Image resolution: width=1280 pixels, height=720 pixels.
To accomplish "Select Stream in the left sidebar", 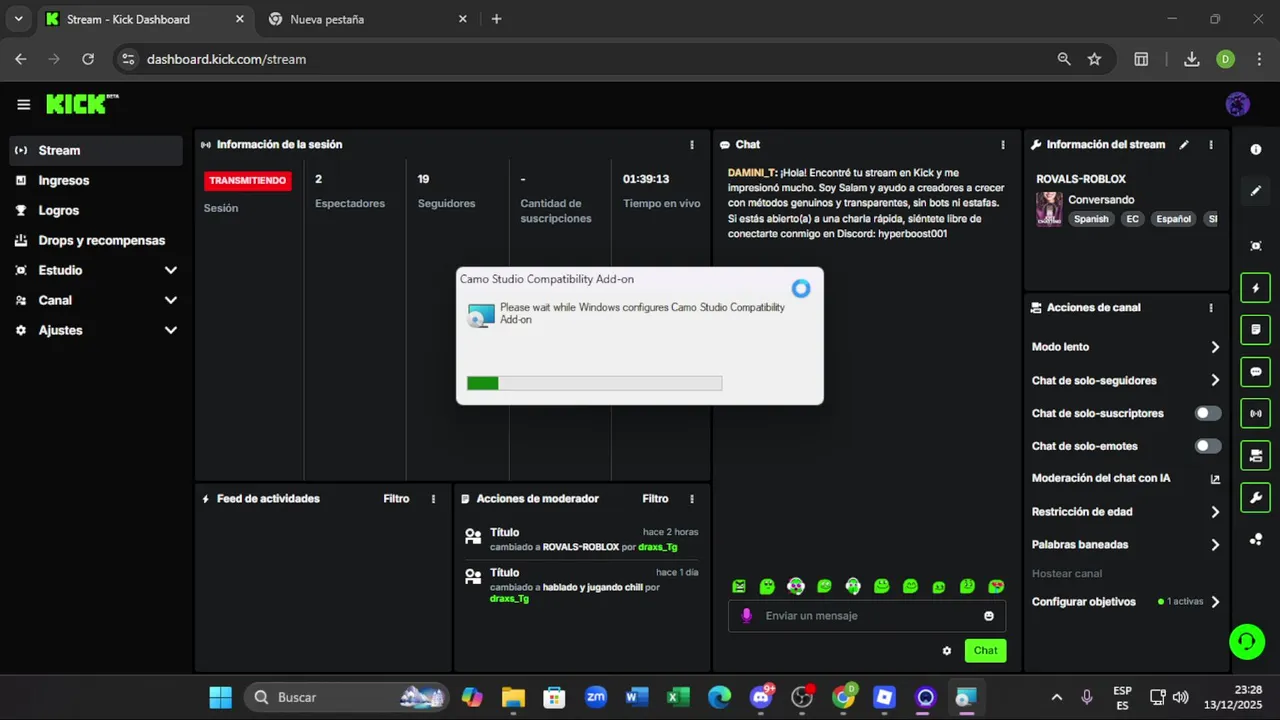I will click(96, 150).
